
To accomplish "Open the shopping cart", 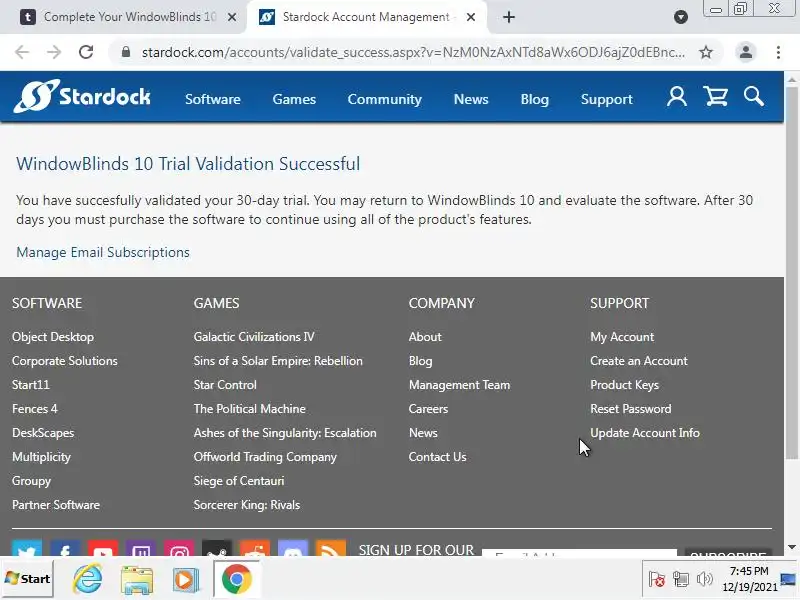I will [x=715, y=96].
